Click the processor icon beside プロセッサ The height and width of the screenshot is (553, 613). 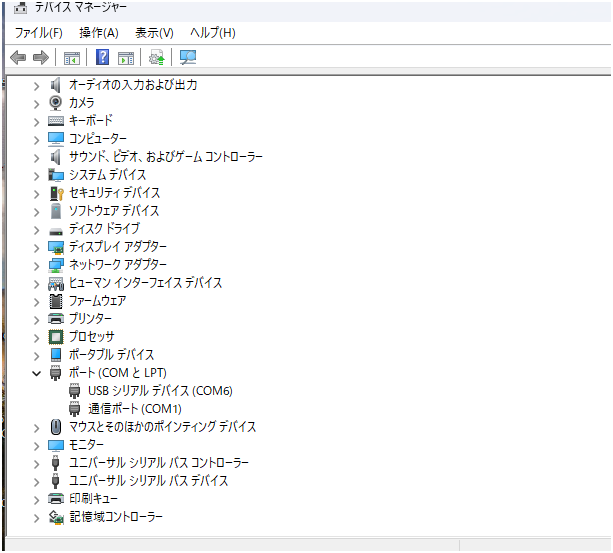pos(56,337)
